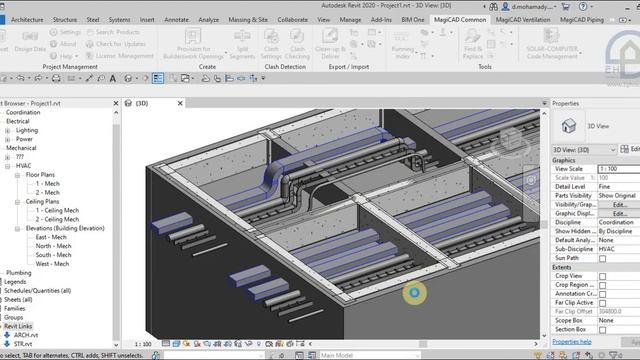Viewport: 640px width, 360px height.
Task: Click the search binoculars icon in title bar
Action: pos(493,7)
